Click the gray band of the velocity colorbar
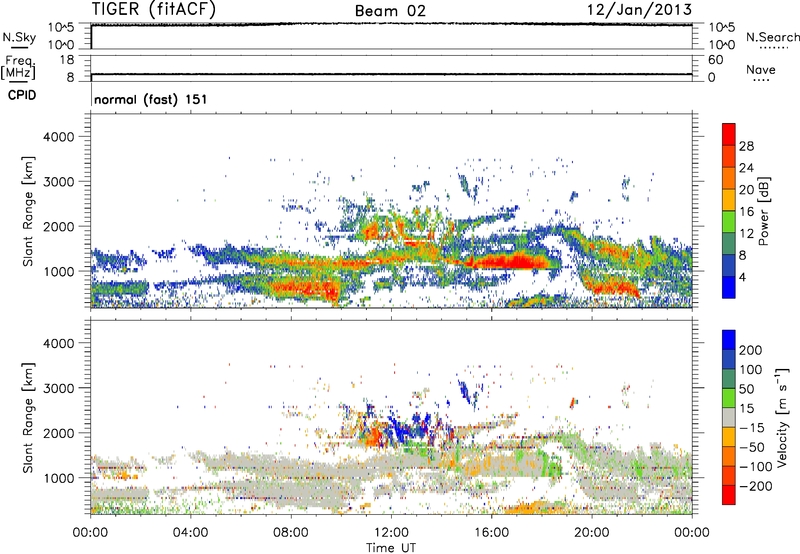800x554 pixels. [x=729, y=418]
